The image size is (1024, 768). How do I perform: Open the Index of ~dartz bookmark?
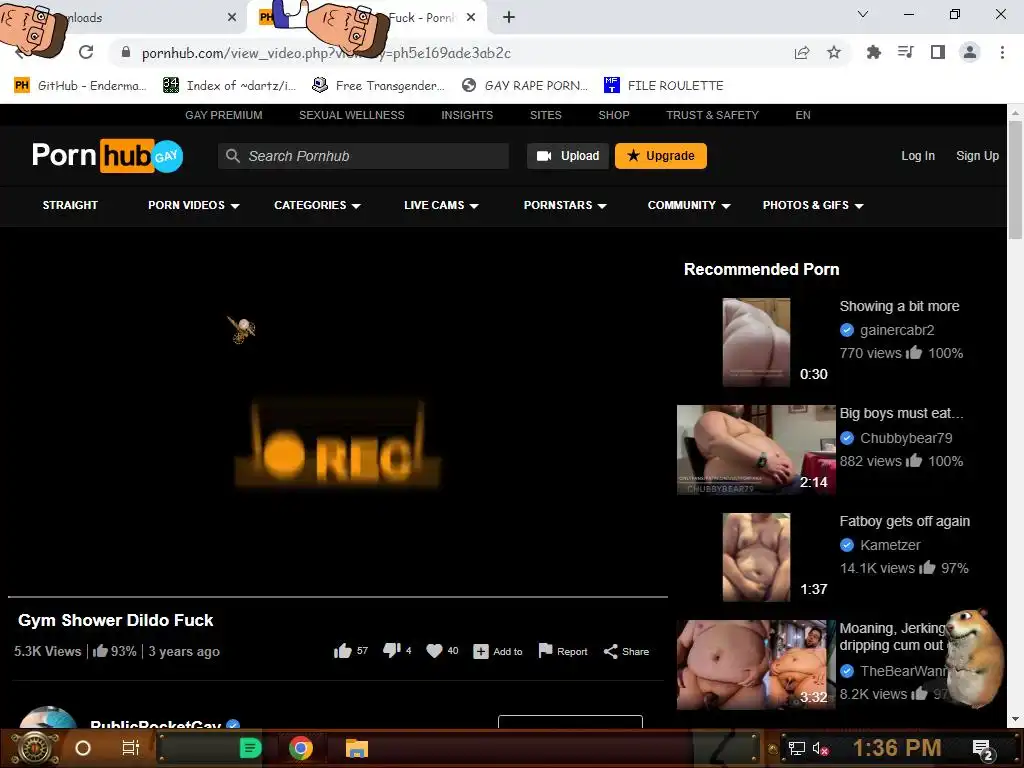click(229, 86)
